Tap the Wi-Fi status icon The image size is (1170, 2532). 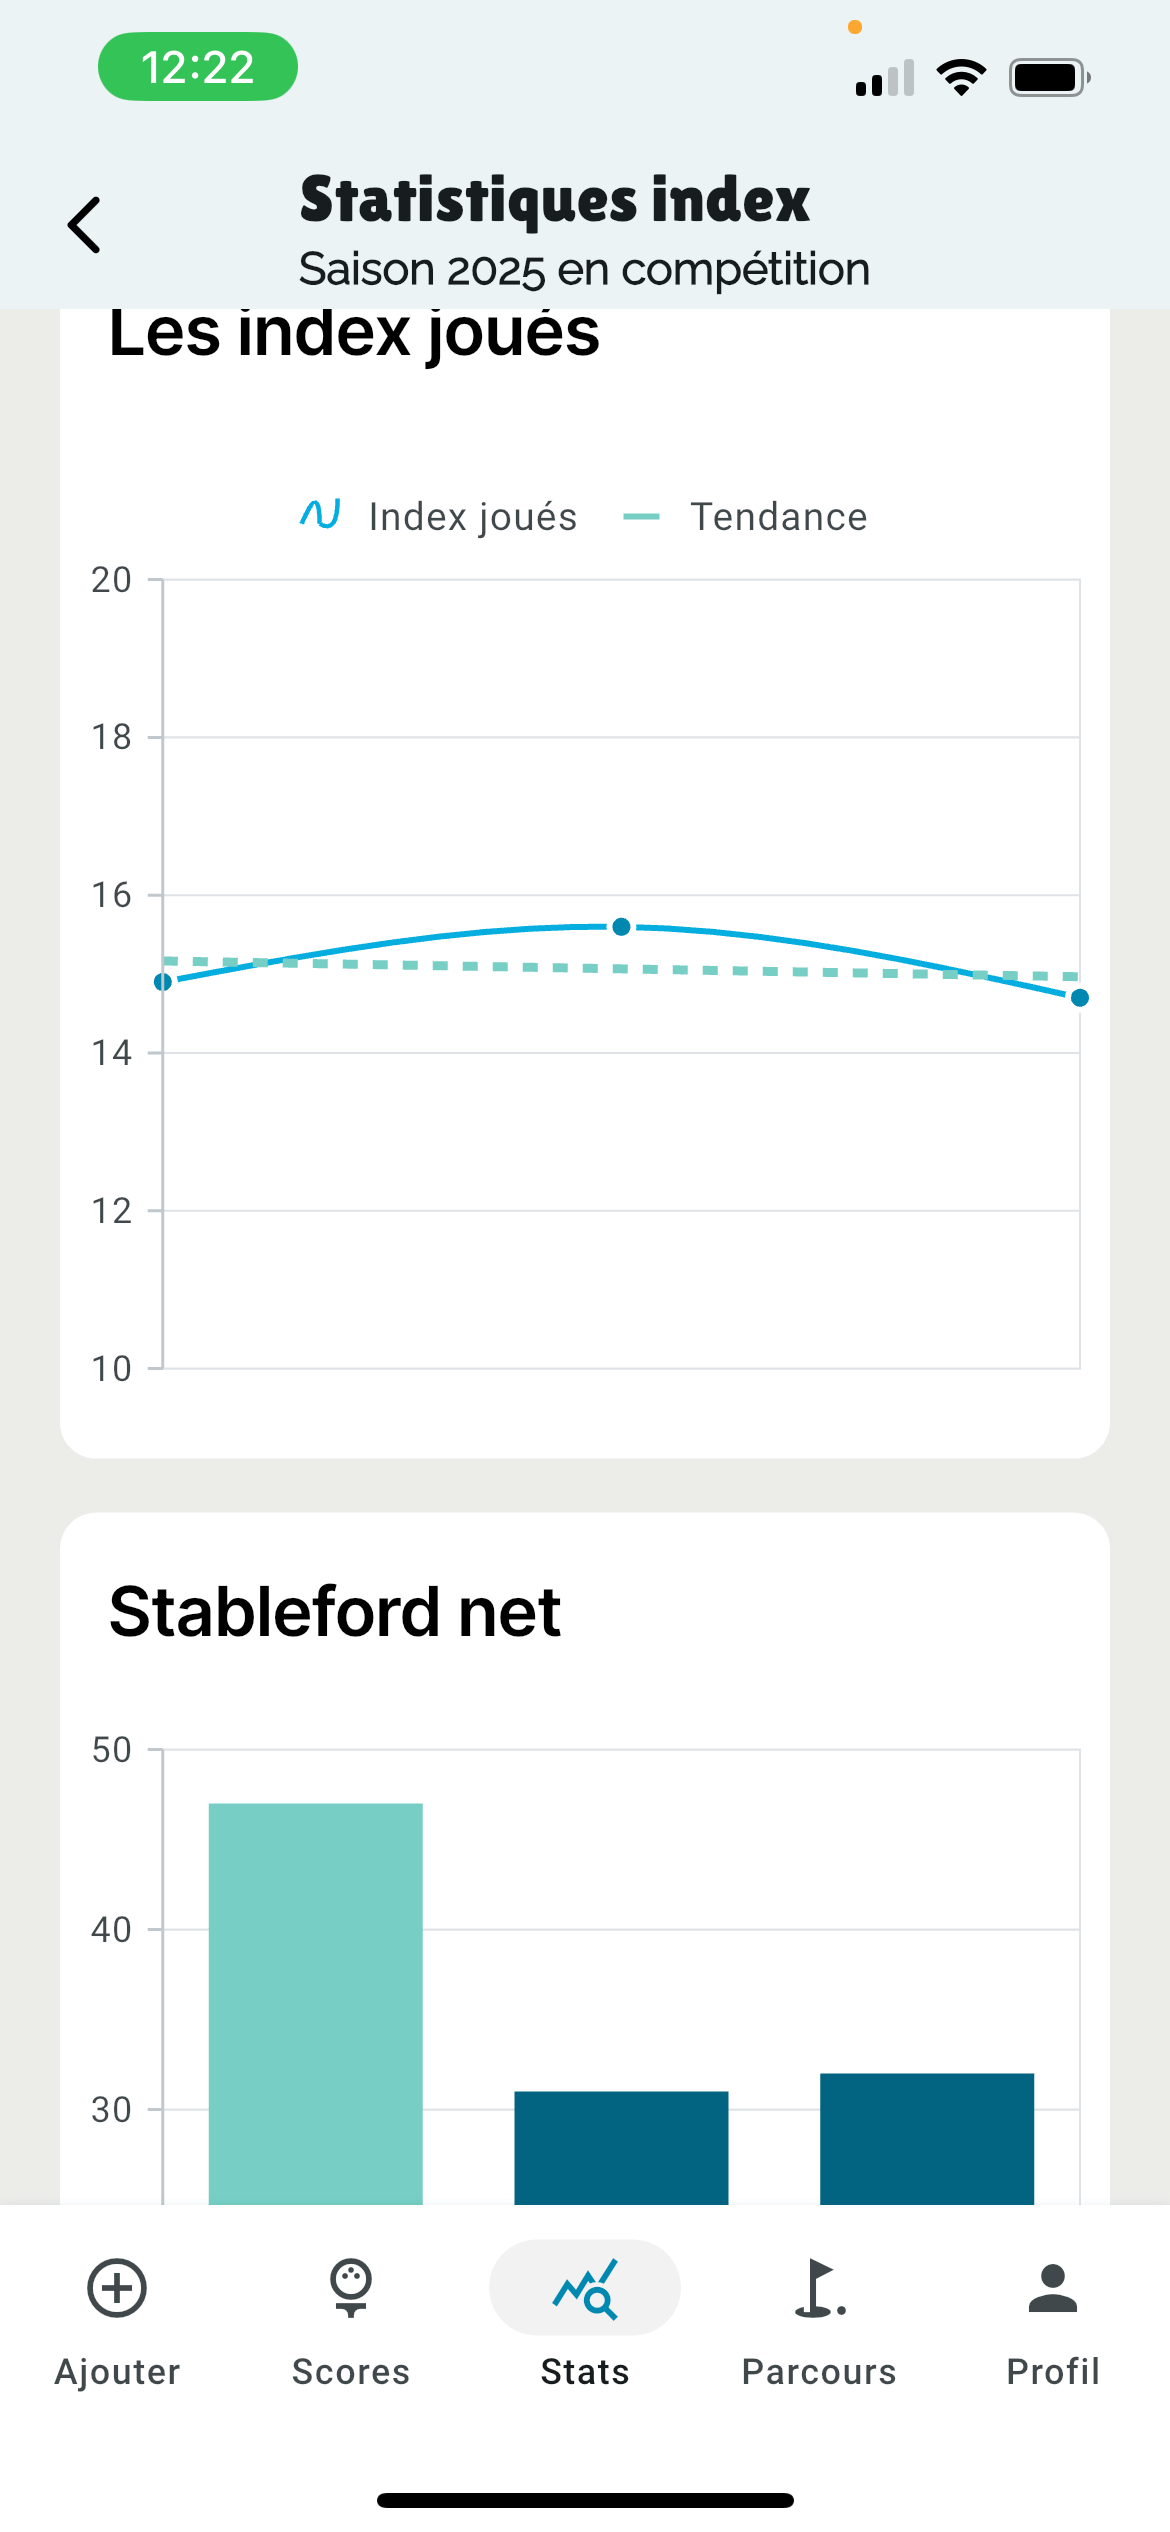point(961,77)
